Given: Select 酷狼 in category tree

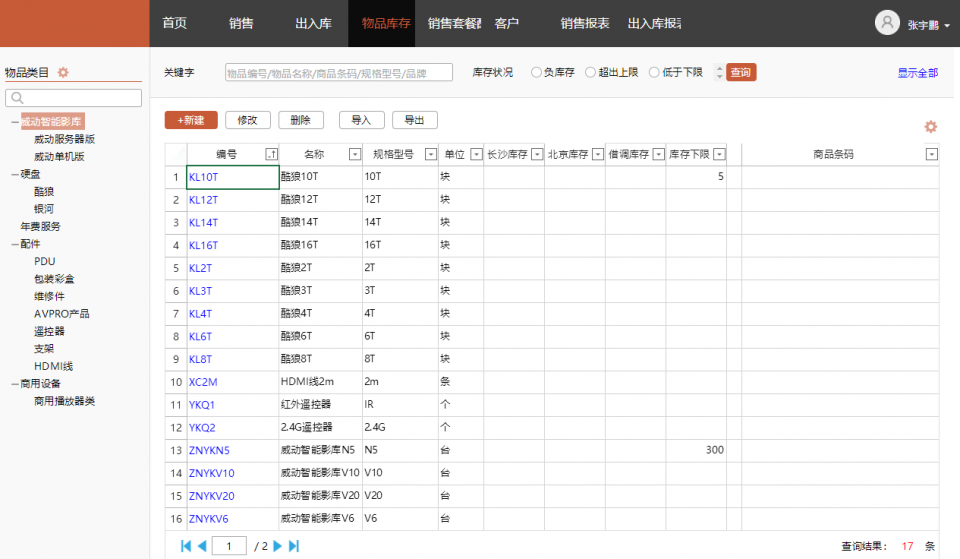Looking at the screenshot, I should (44, 192).
